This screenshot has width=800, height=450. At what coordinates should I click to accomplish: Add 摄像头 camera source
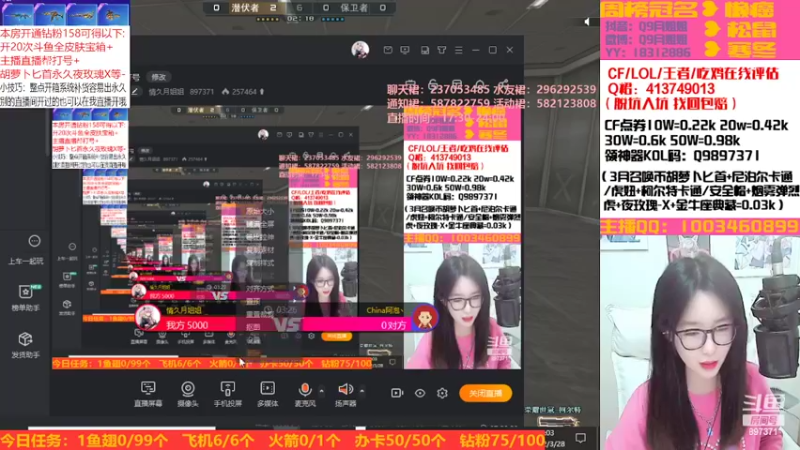188,394
